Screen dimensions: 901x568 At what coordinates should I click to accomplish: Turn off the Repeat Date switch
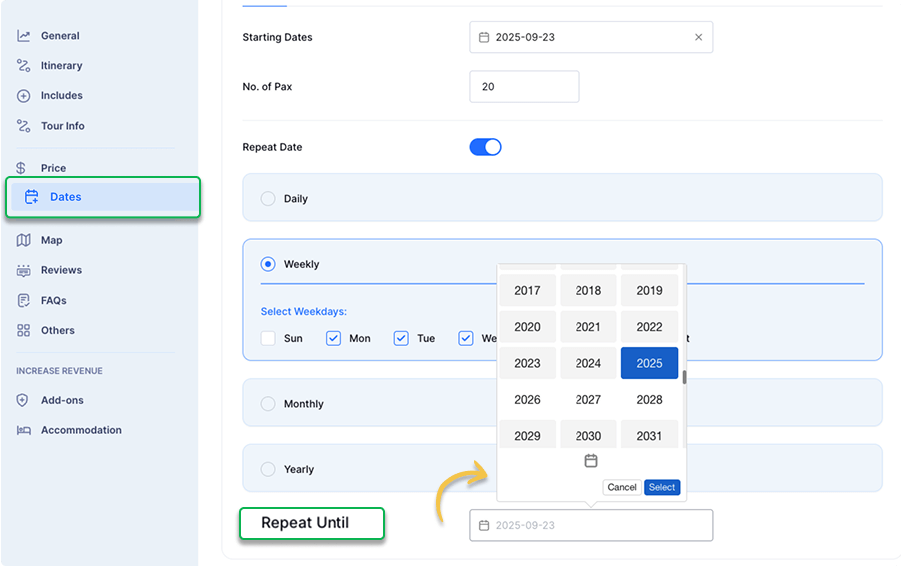(x=486, y=147)
